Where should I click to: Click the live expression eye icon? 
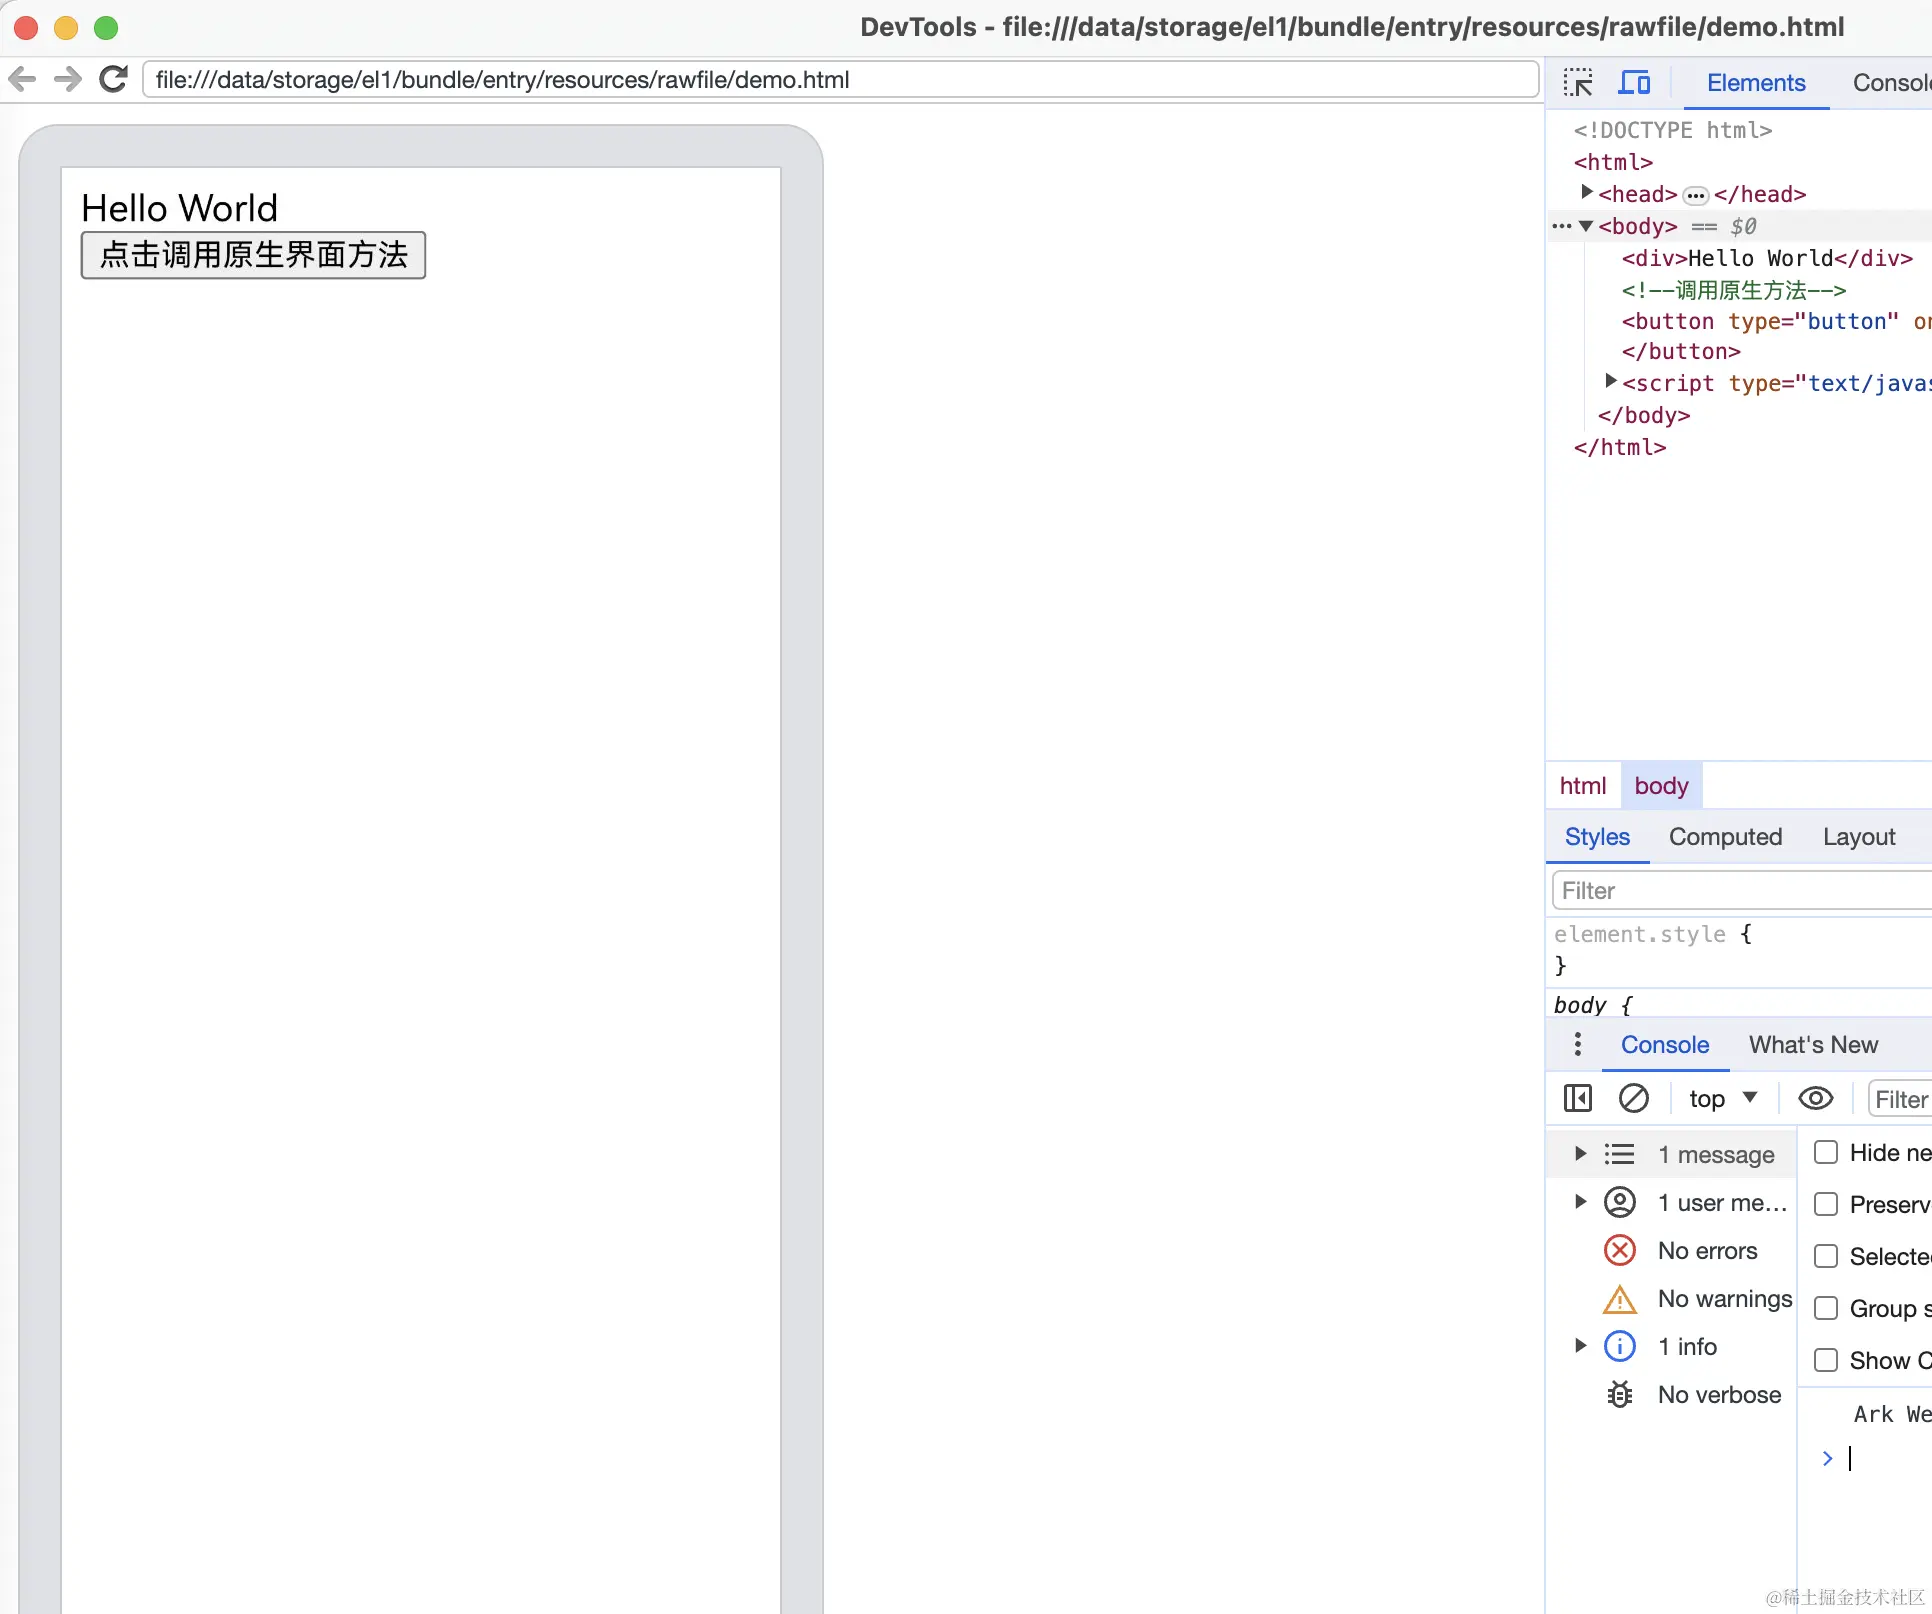(1815, 1098)
